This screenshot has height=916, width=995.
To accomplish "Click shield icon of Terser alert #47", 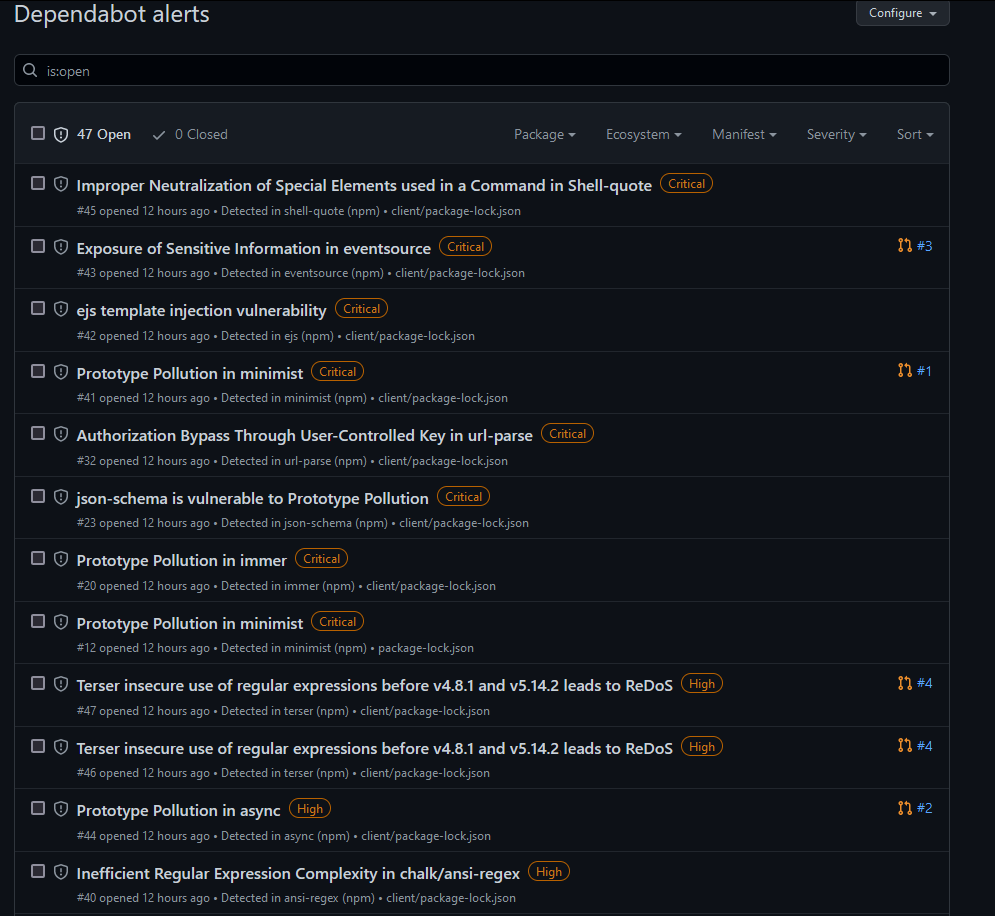I will [x=61, y=684].
